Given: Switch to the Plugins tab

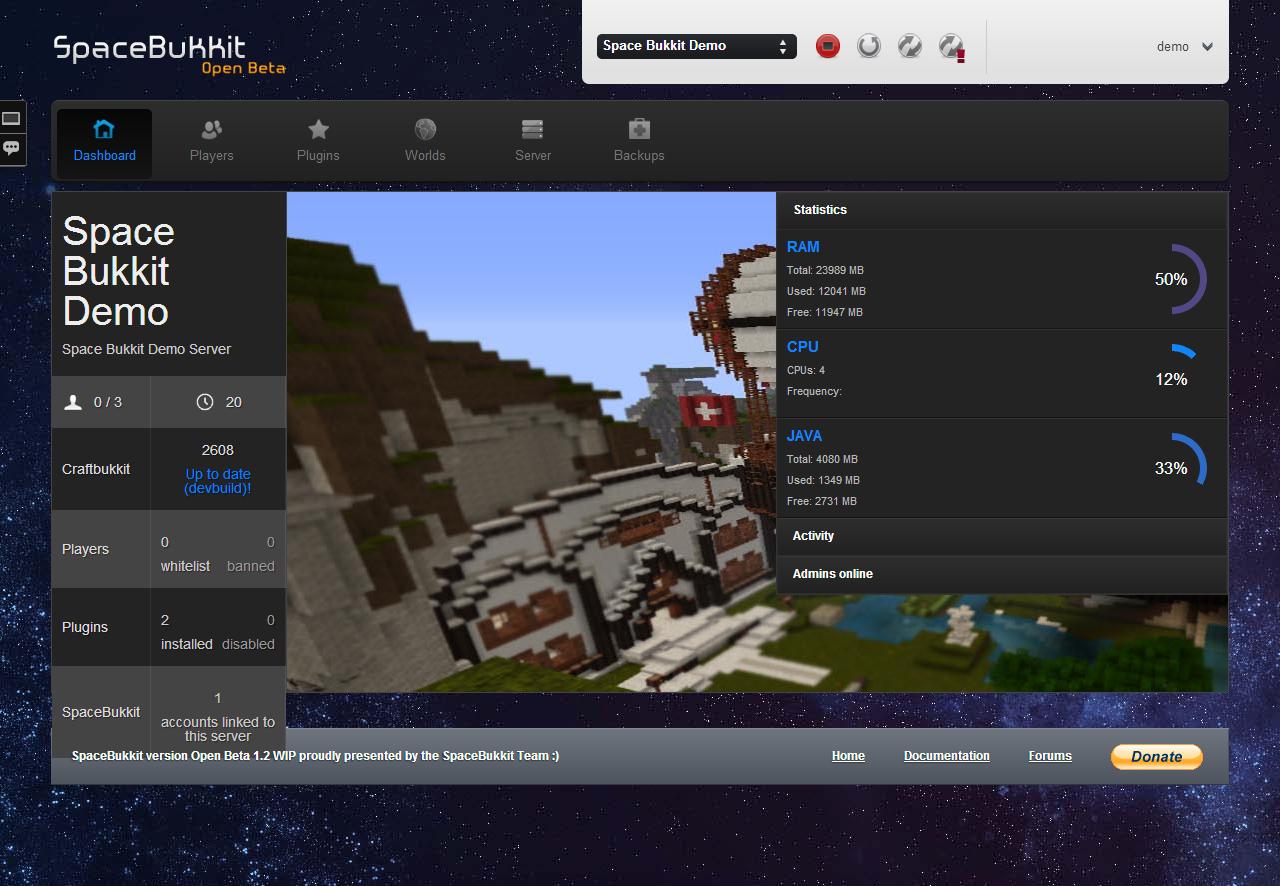Looking at the screenshot, I should 318,143.
